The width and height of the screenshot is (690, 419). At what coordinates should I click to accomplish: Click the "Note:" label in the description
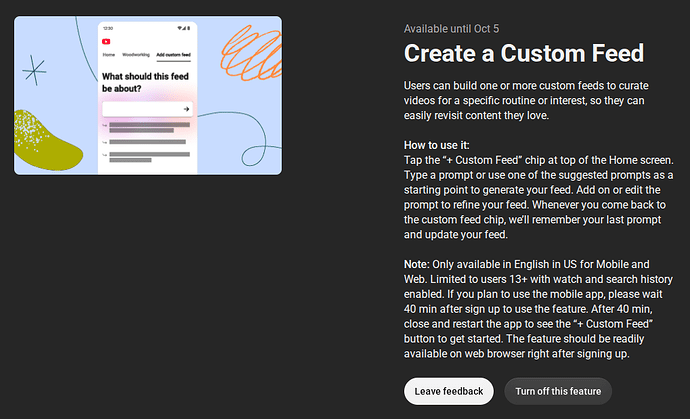pyautogui.click(x=416, y=265)
